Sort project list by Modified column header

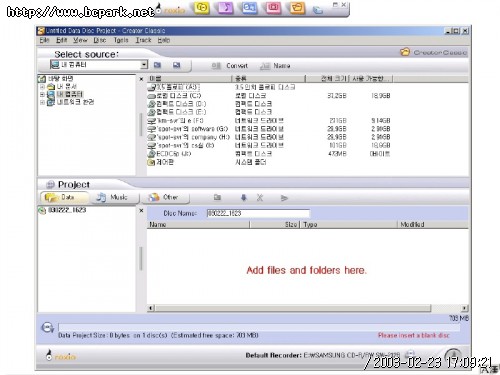[433, 224]
